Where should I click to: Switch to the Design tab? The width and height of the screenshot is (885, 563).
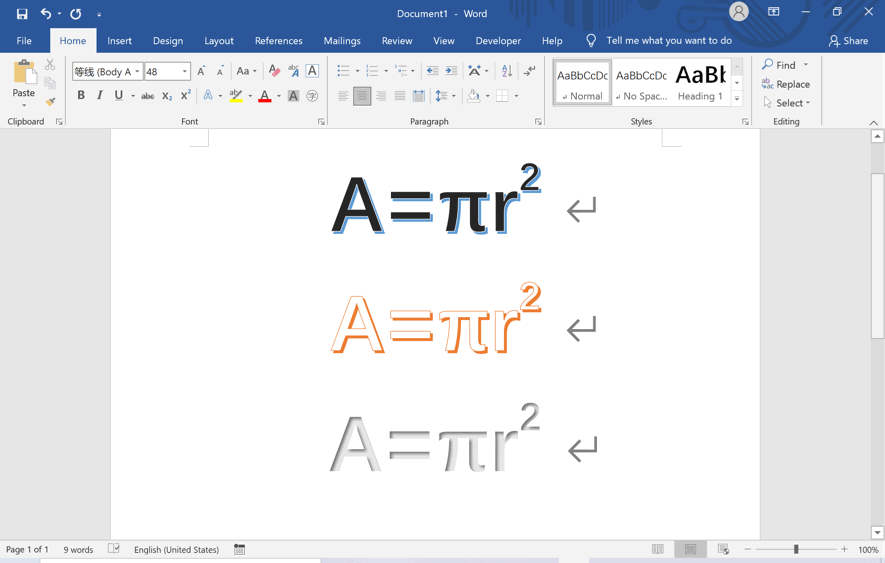[168, 41]
